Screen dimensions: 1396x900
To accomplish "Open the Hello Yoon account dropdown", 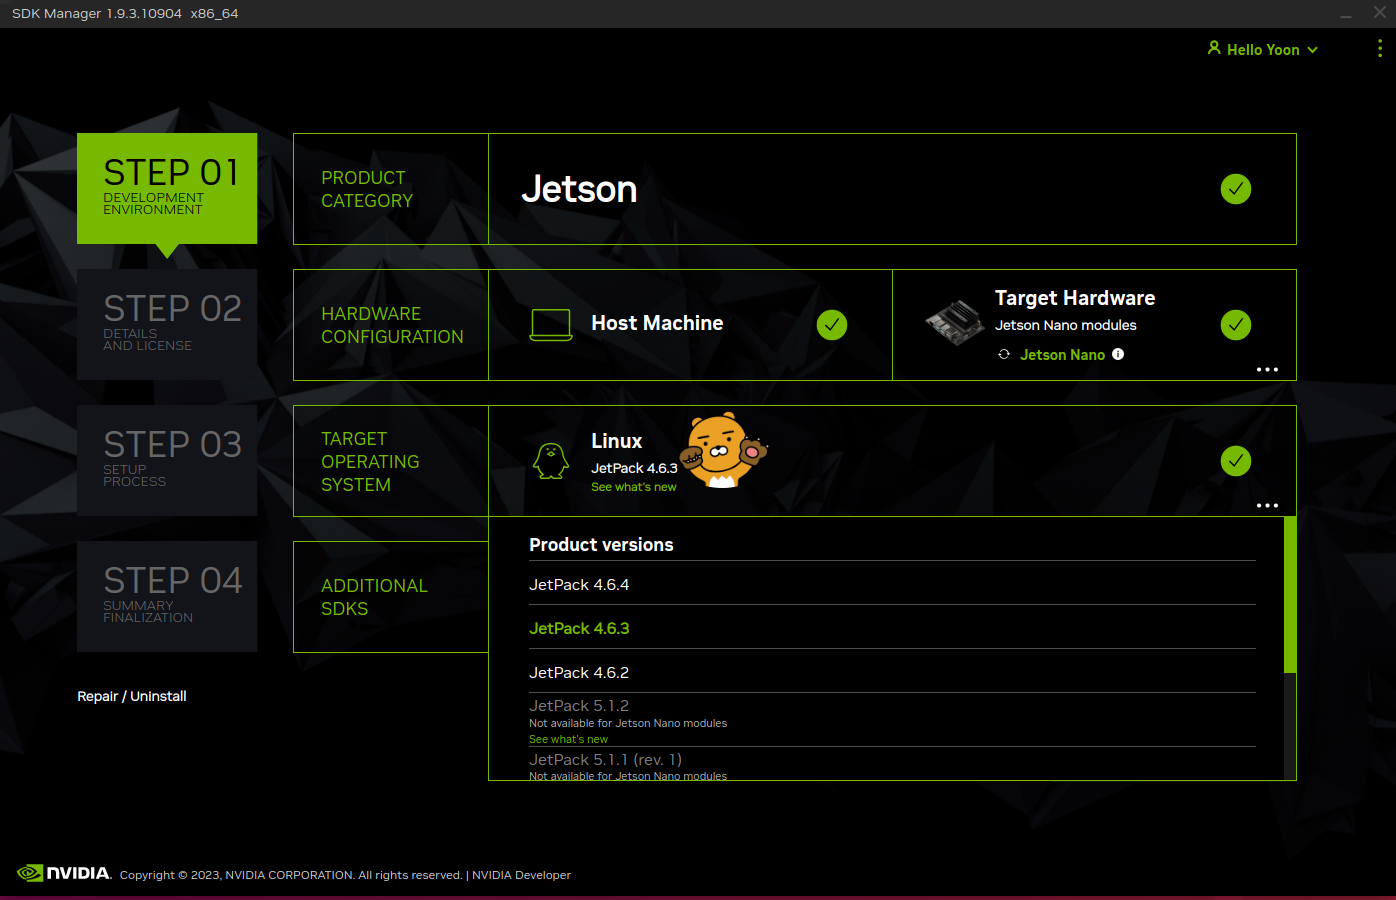I will (x=1263, y=49).
